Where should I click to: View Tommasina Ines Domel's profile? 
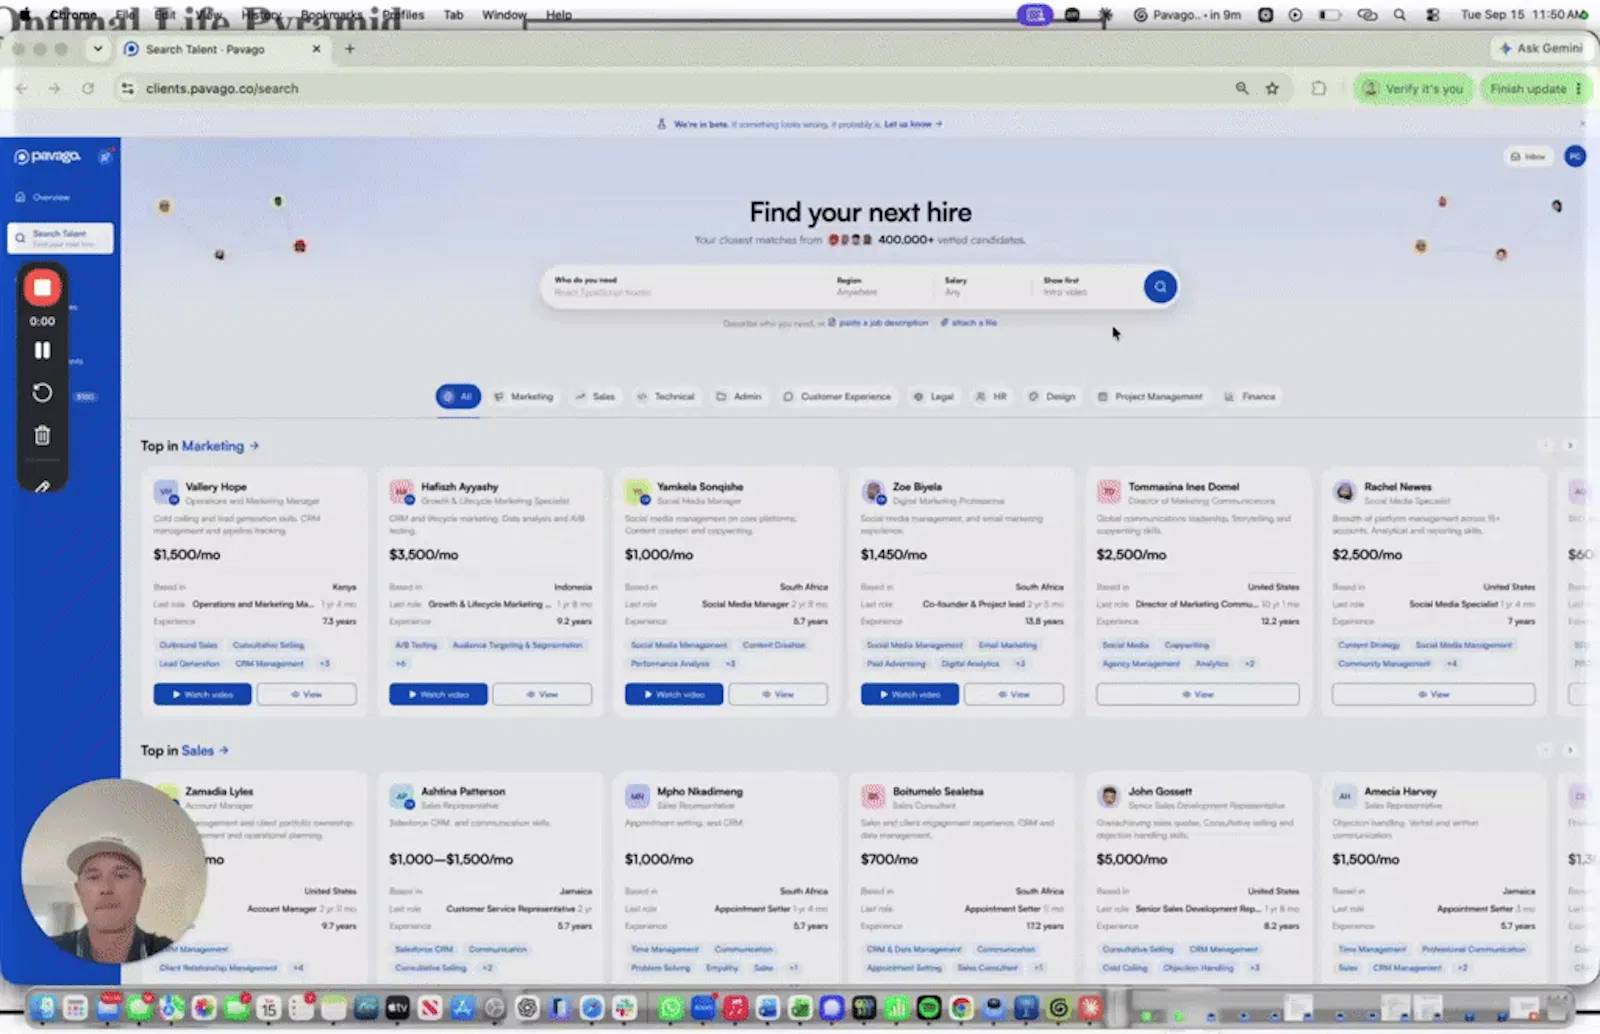(x=1198, y=694)
